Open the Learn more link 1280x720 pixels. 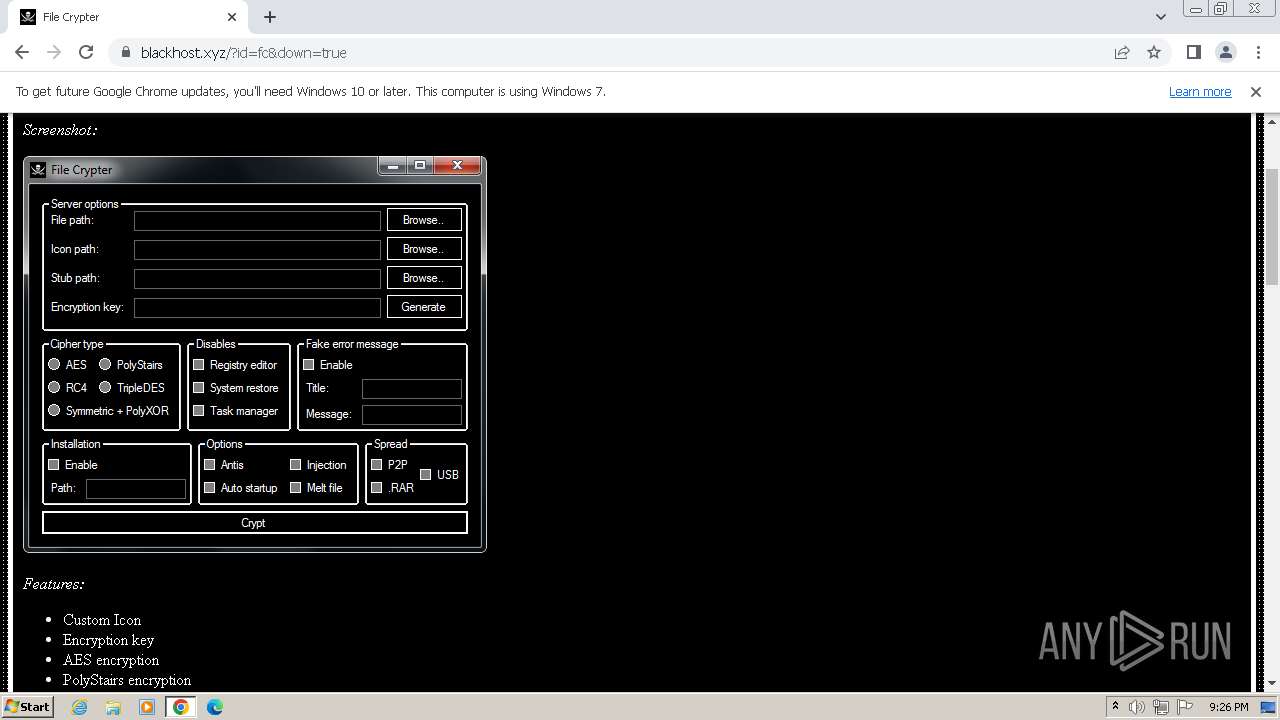1200,91
